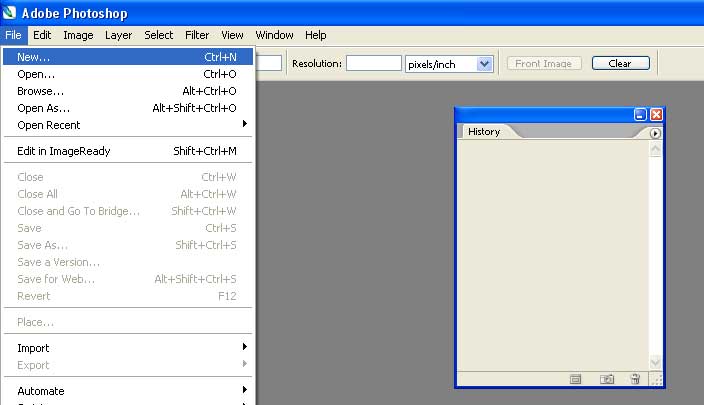Click the Front Image button
Screen dimensions: 704x405
point(544,63)
